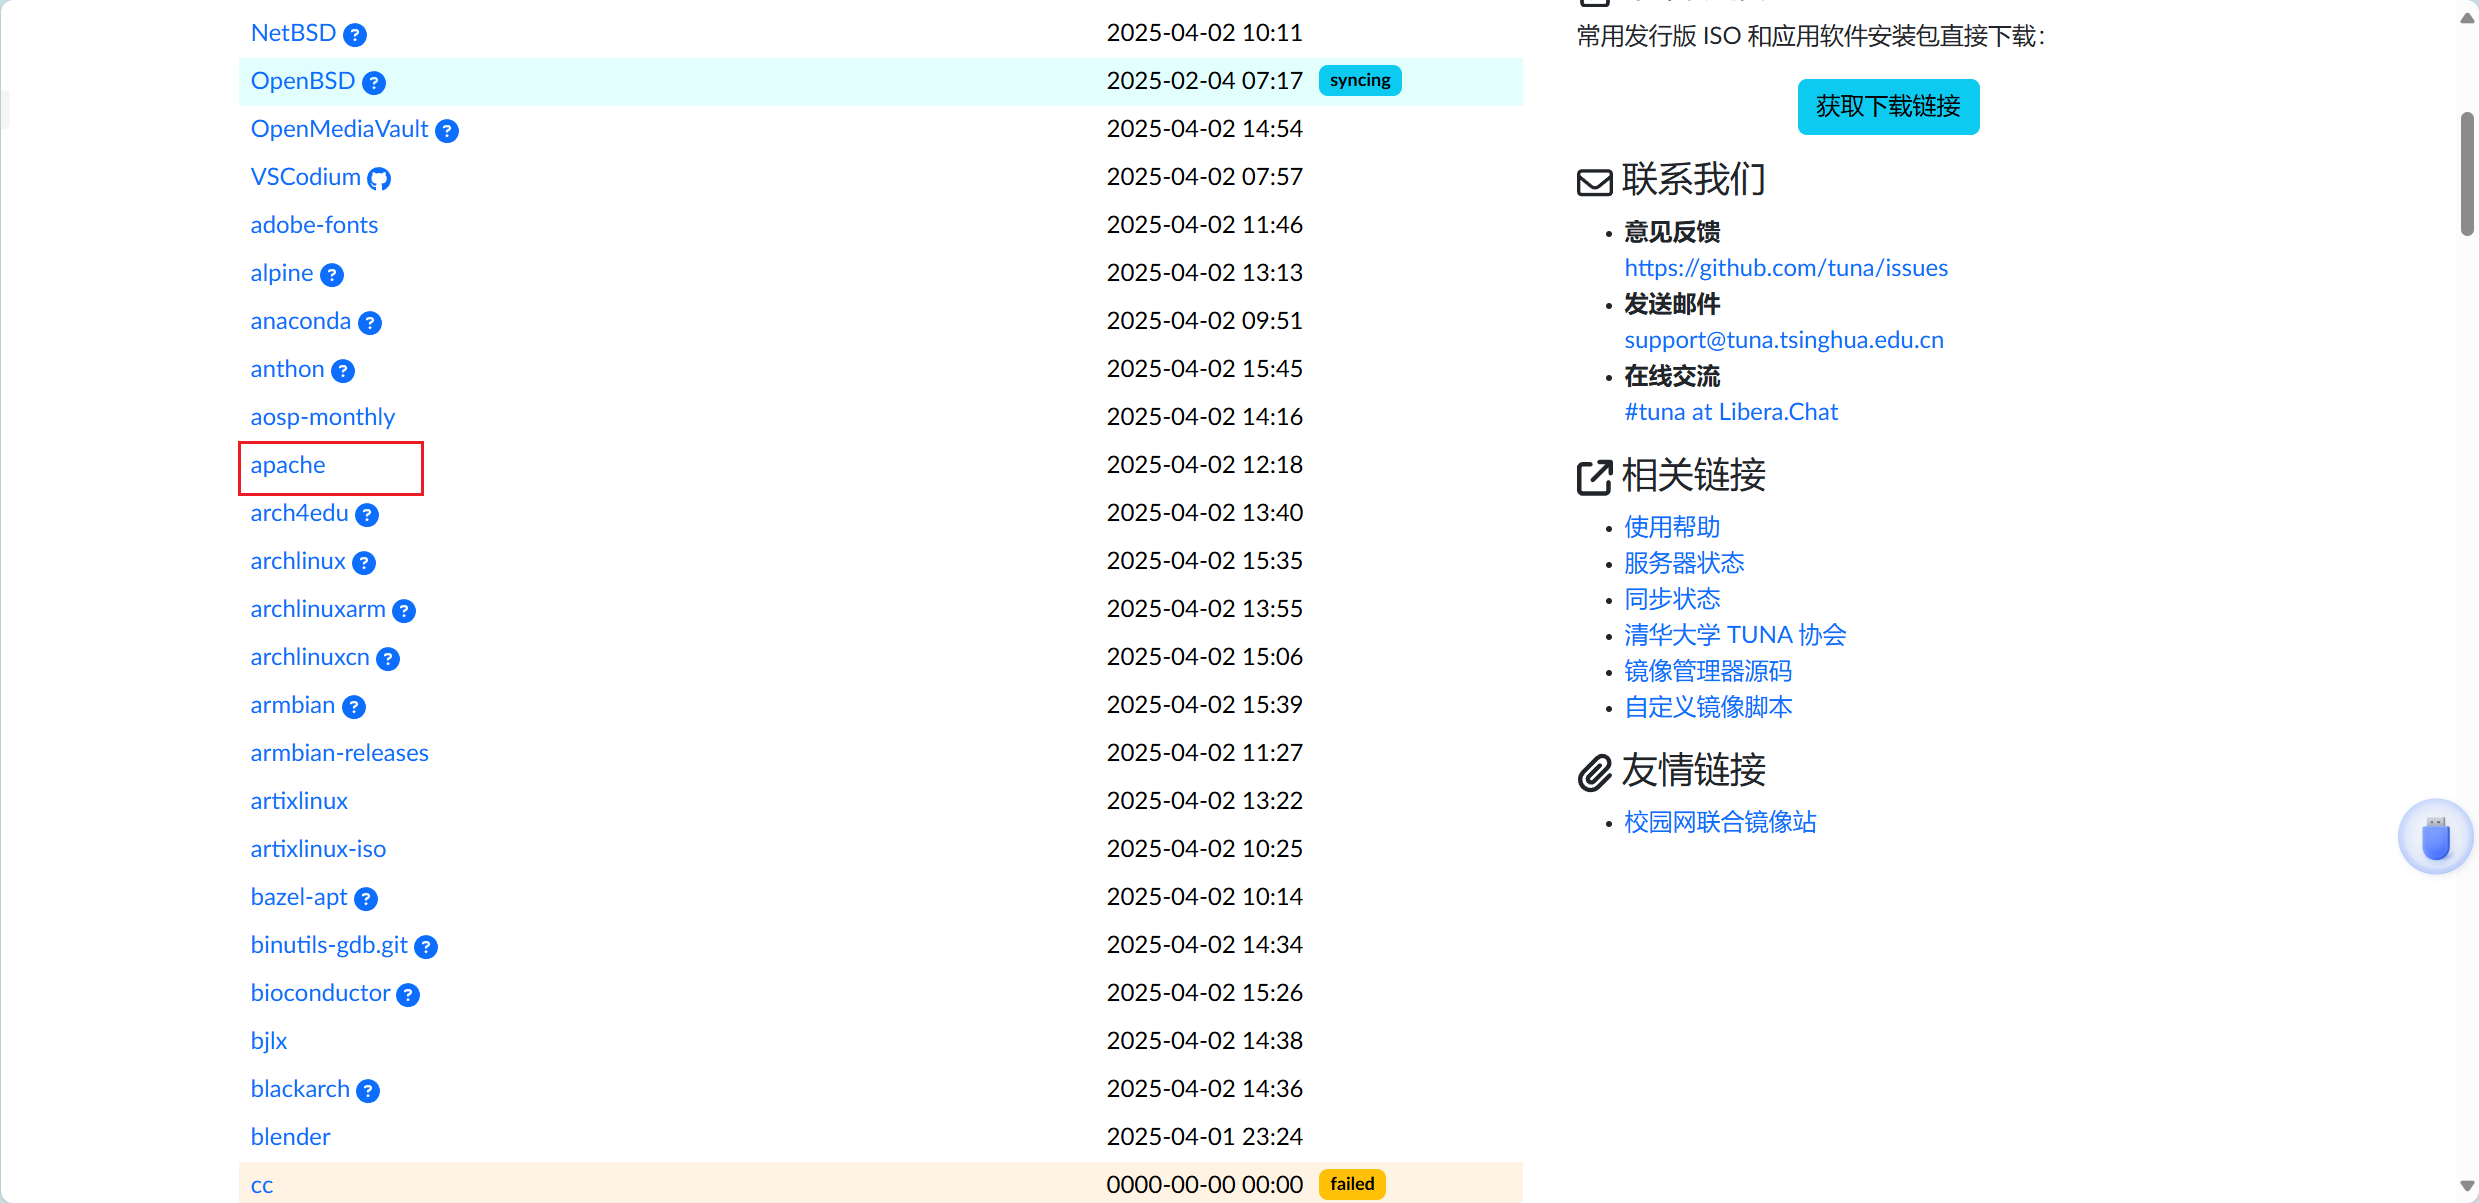Select the highlighted apache mirror entry
This screenshot has width=2479, height=1203.
click(x=287, y=465)
